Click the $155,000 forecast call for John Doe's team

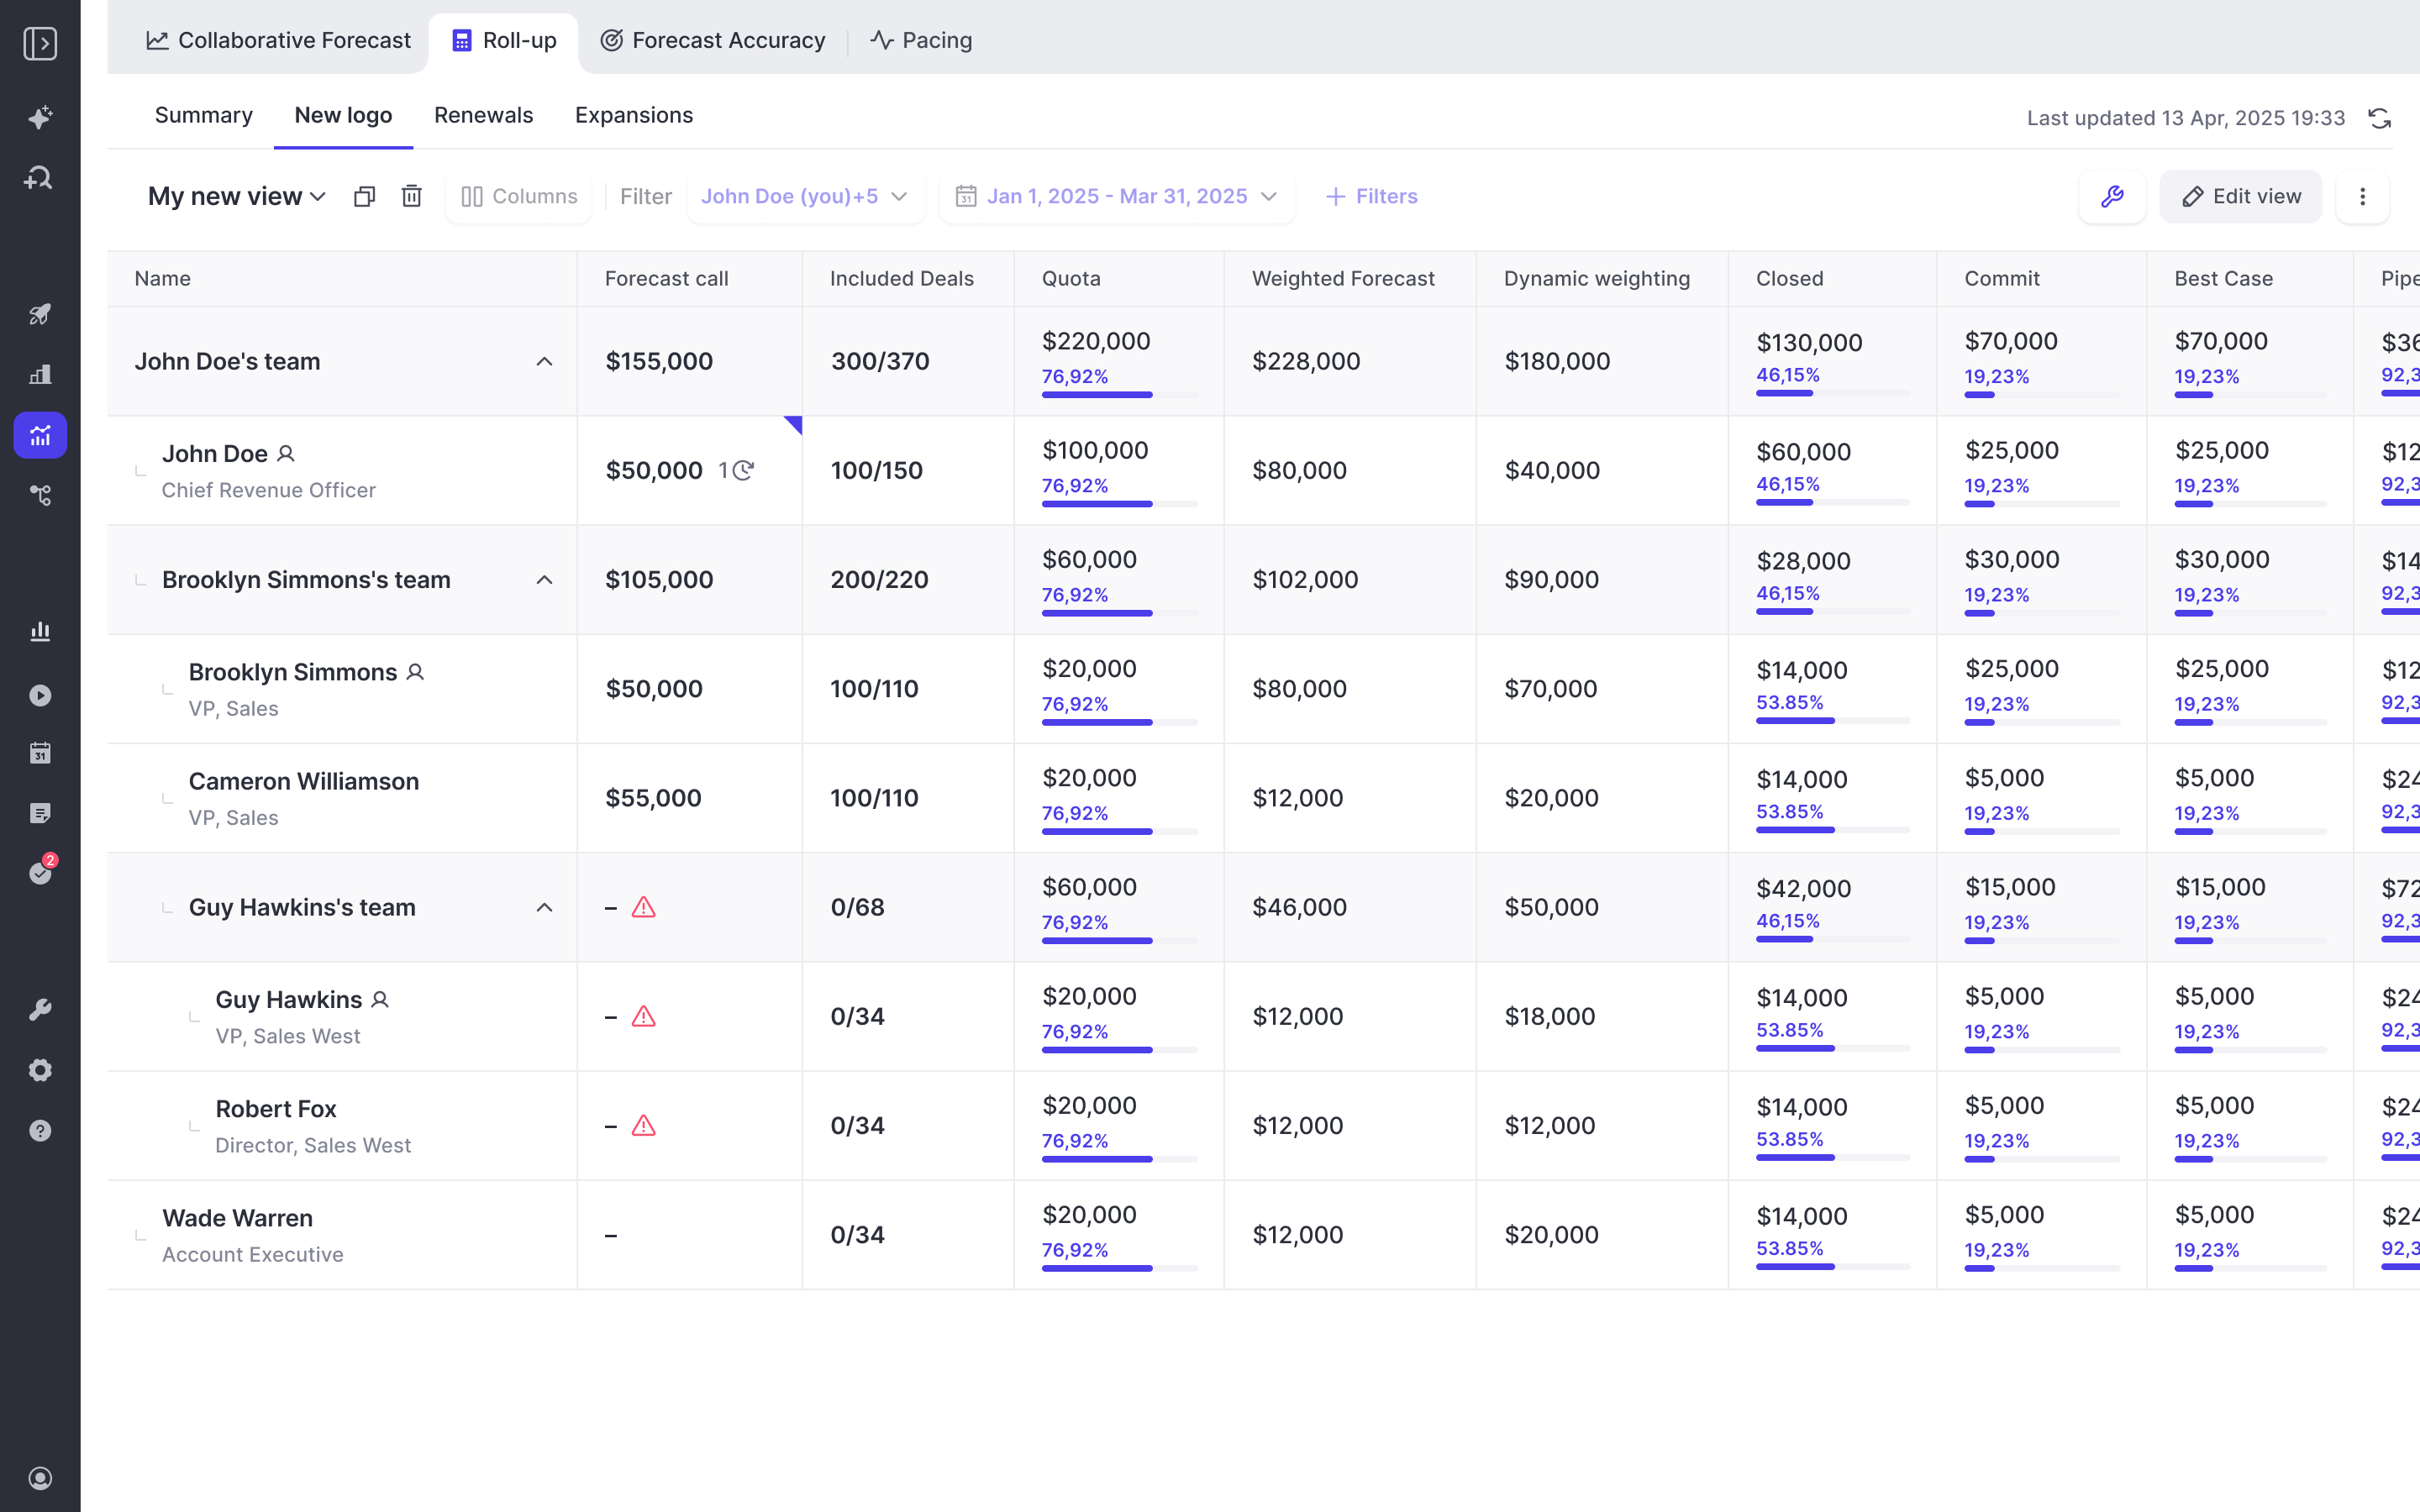click(659, 361)
